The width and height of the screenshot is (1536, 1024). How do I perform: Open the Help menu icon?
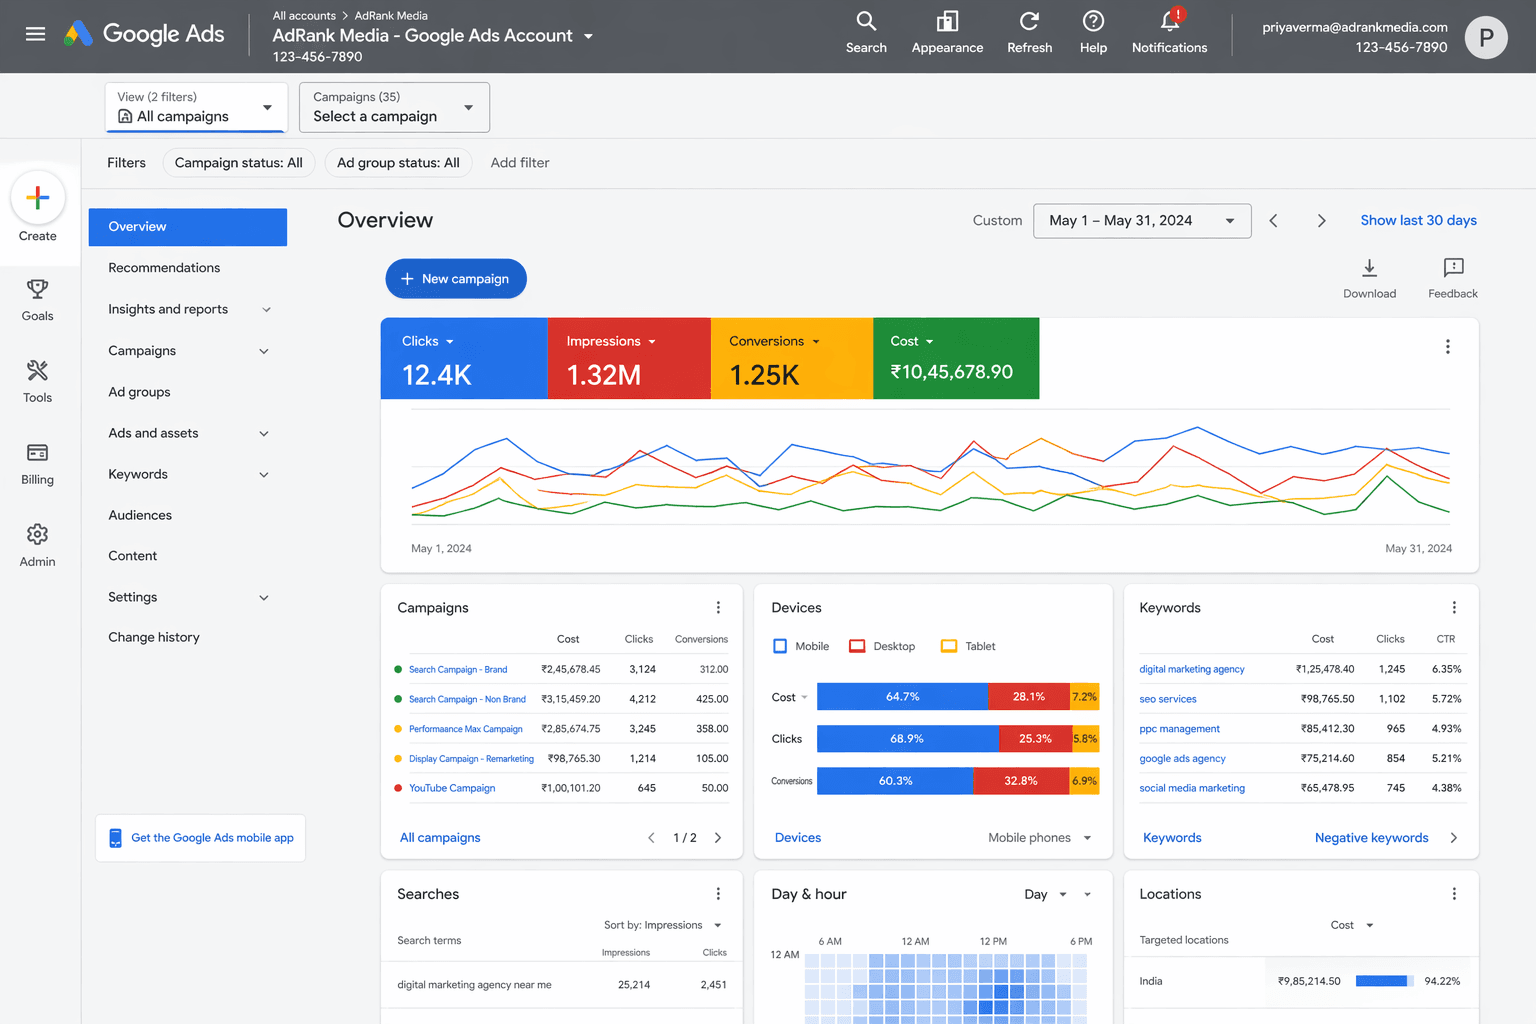point(1093,32)
